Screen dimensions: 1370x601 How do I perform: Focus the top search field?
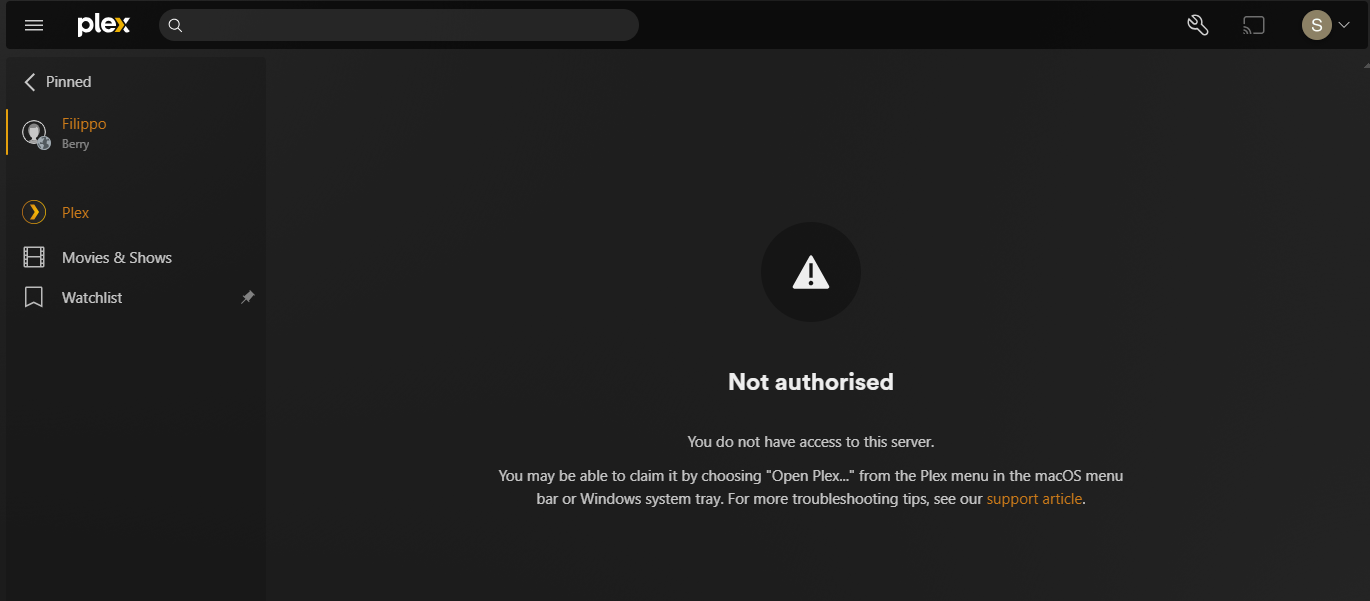[x=398, y=25]
